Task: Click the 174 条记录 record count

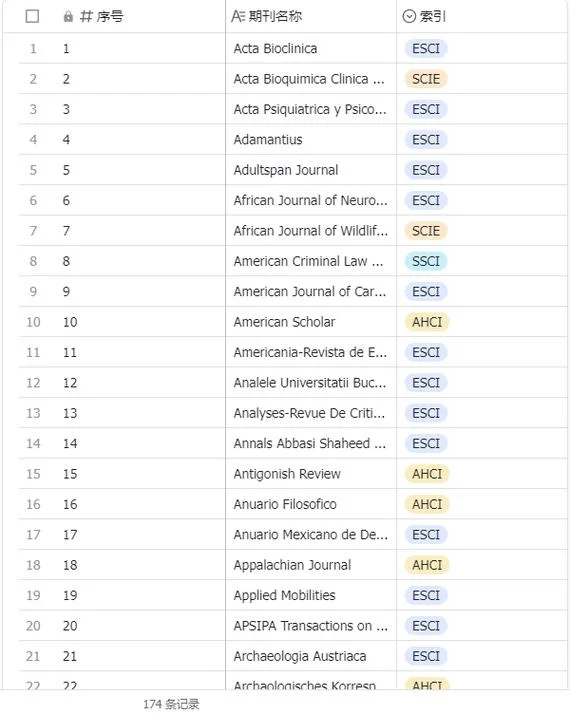Action: [171, 704]
